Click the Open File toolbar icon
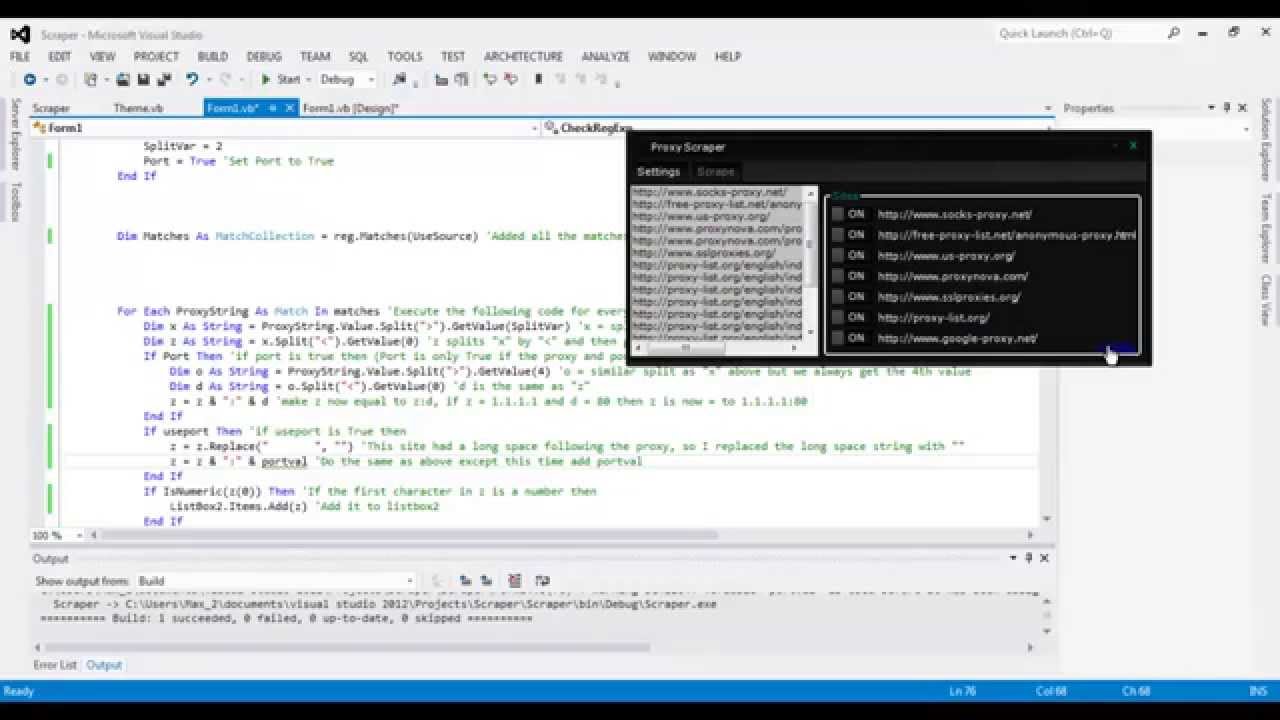 [x=123, y=79]
